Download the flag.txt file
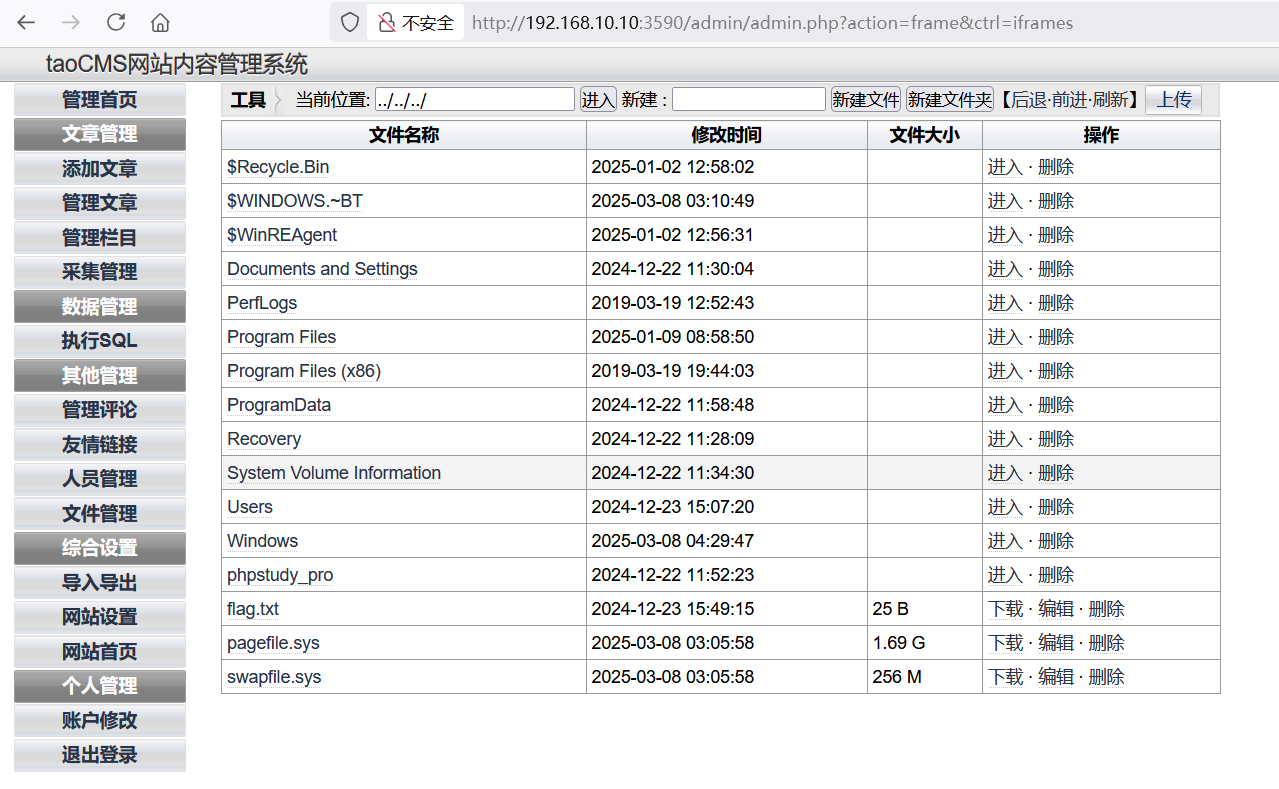Viewport: 1279px width, 789px height. 1005,609
